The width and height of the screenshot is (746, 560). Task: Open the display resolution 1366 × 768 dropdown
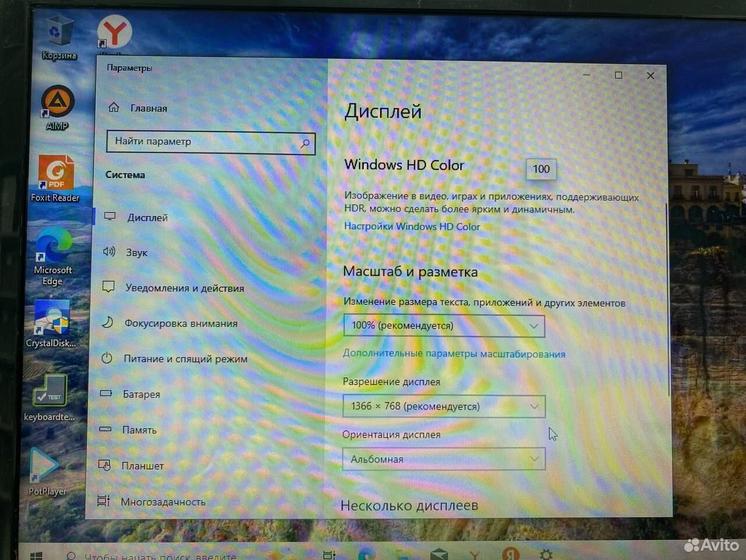pos(443,406)
